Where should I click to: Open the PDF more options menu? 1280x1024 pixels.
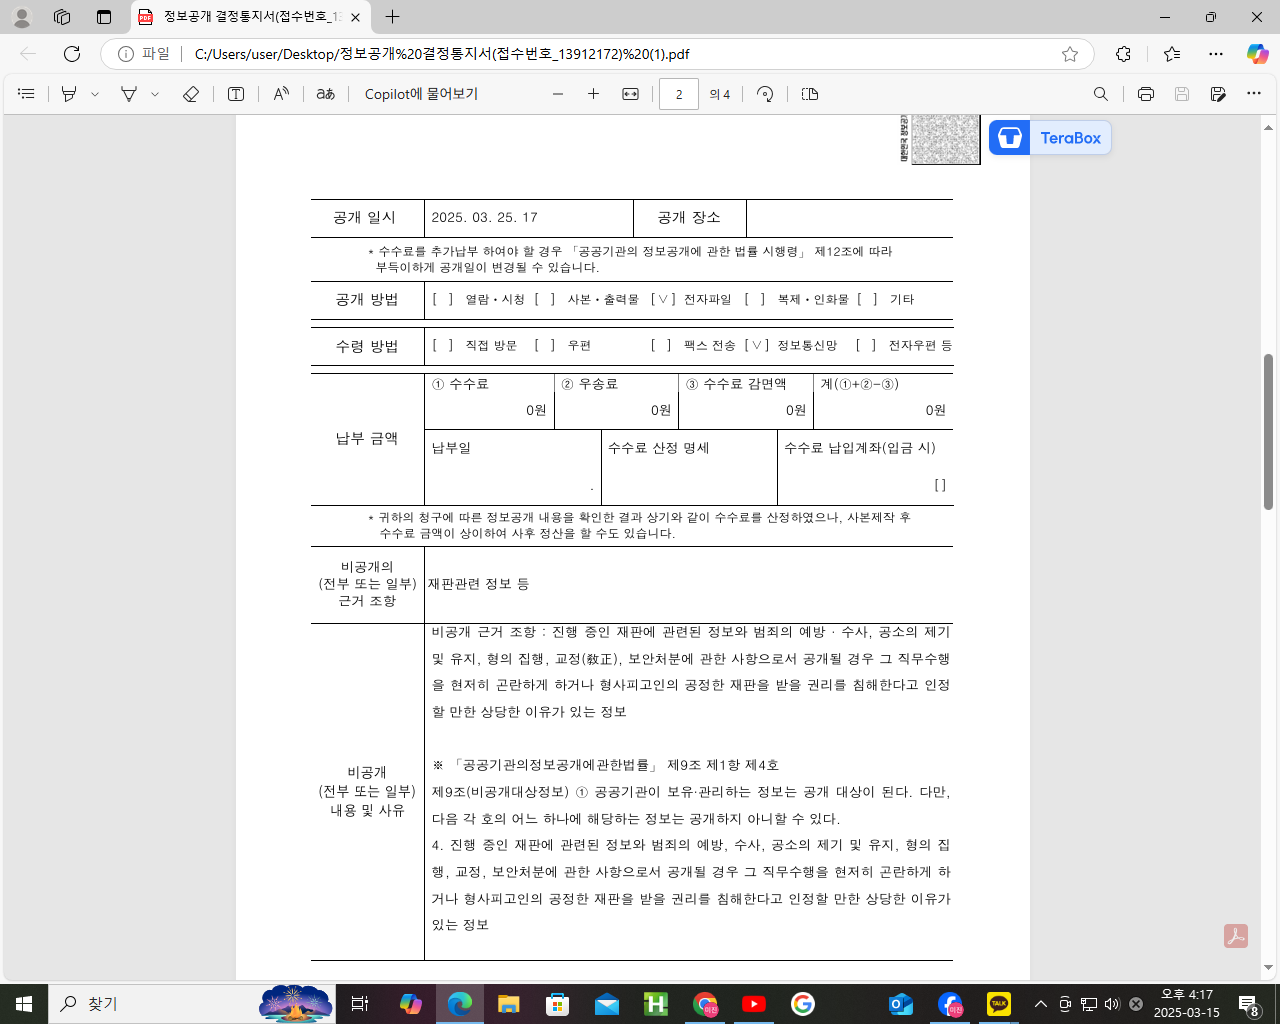pyautogui.click(x=1254, y=93)
